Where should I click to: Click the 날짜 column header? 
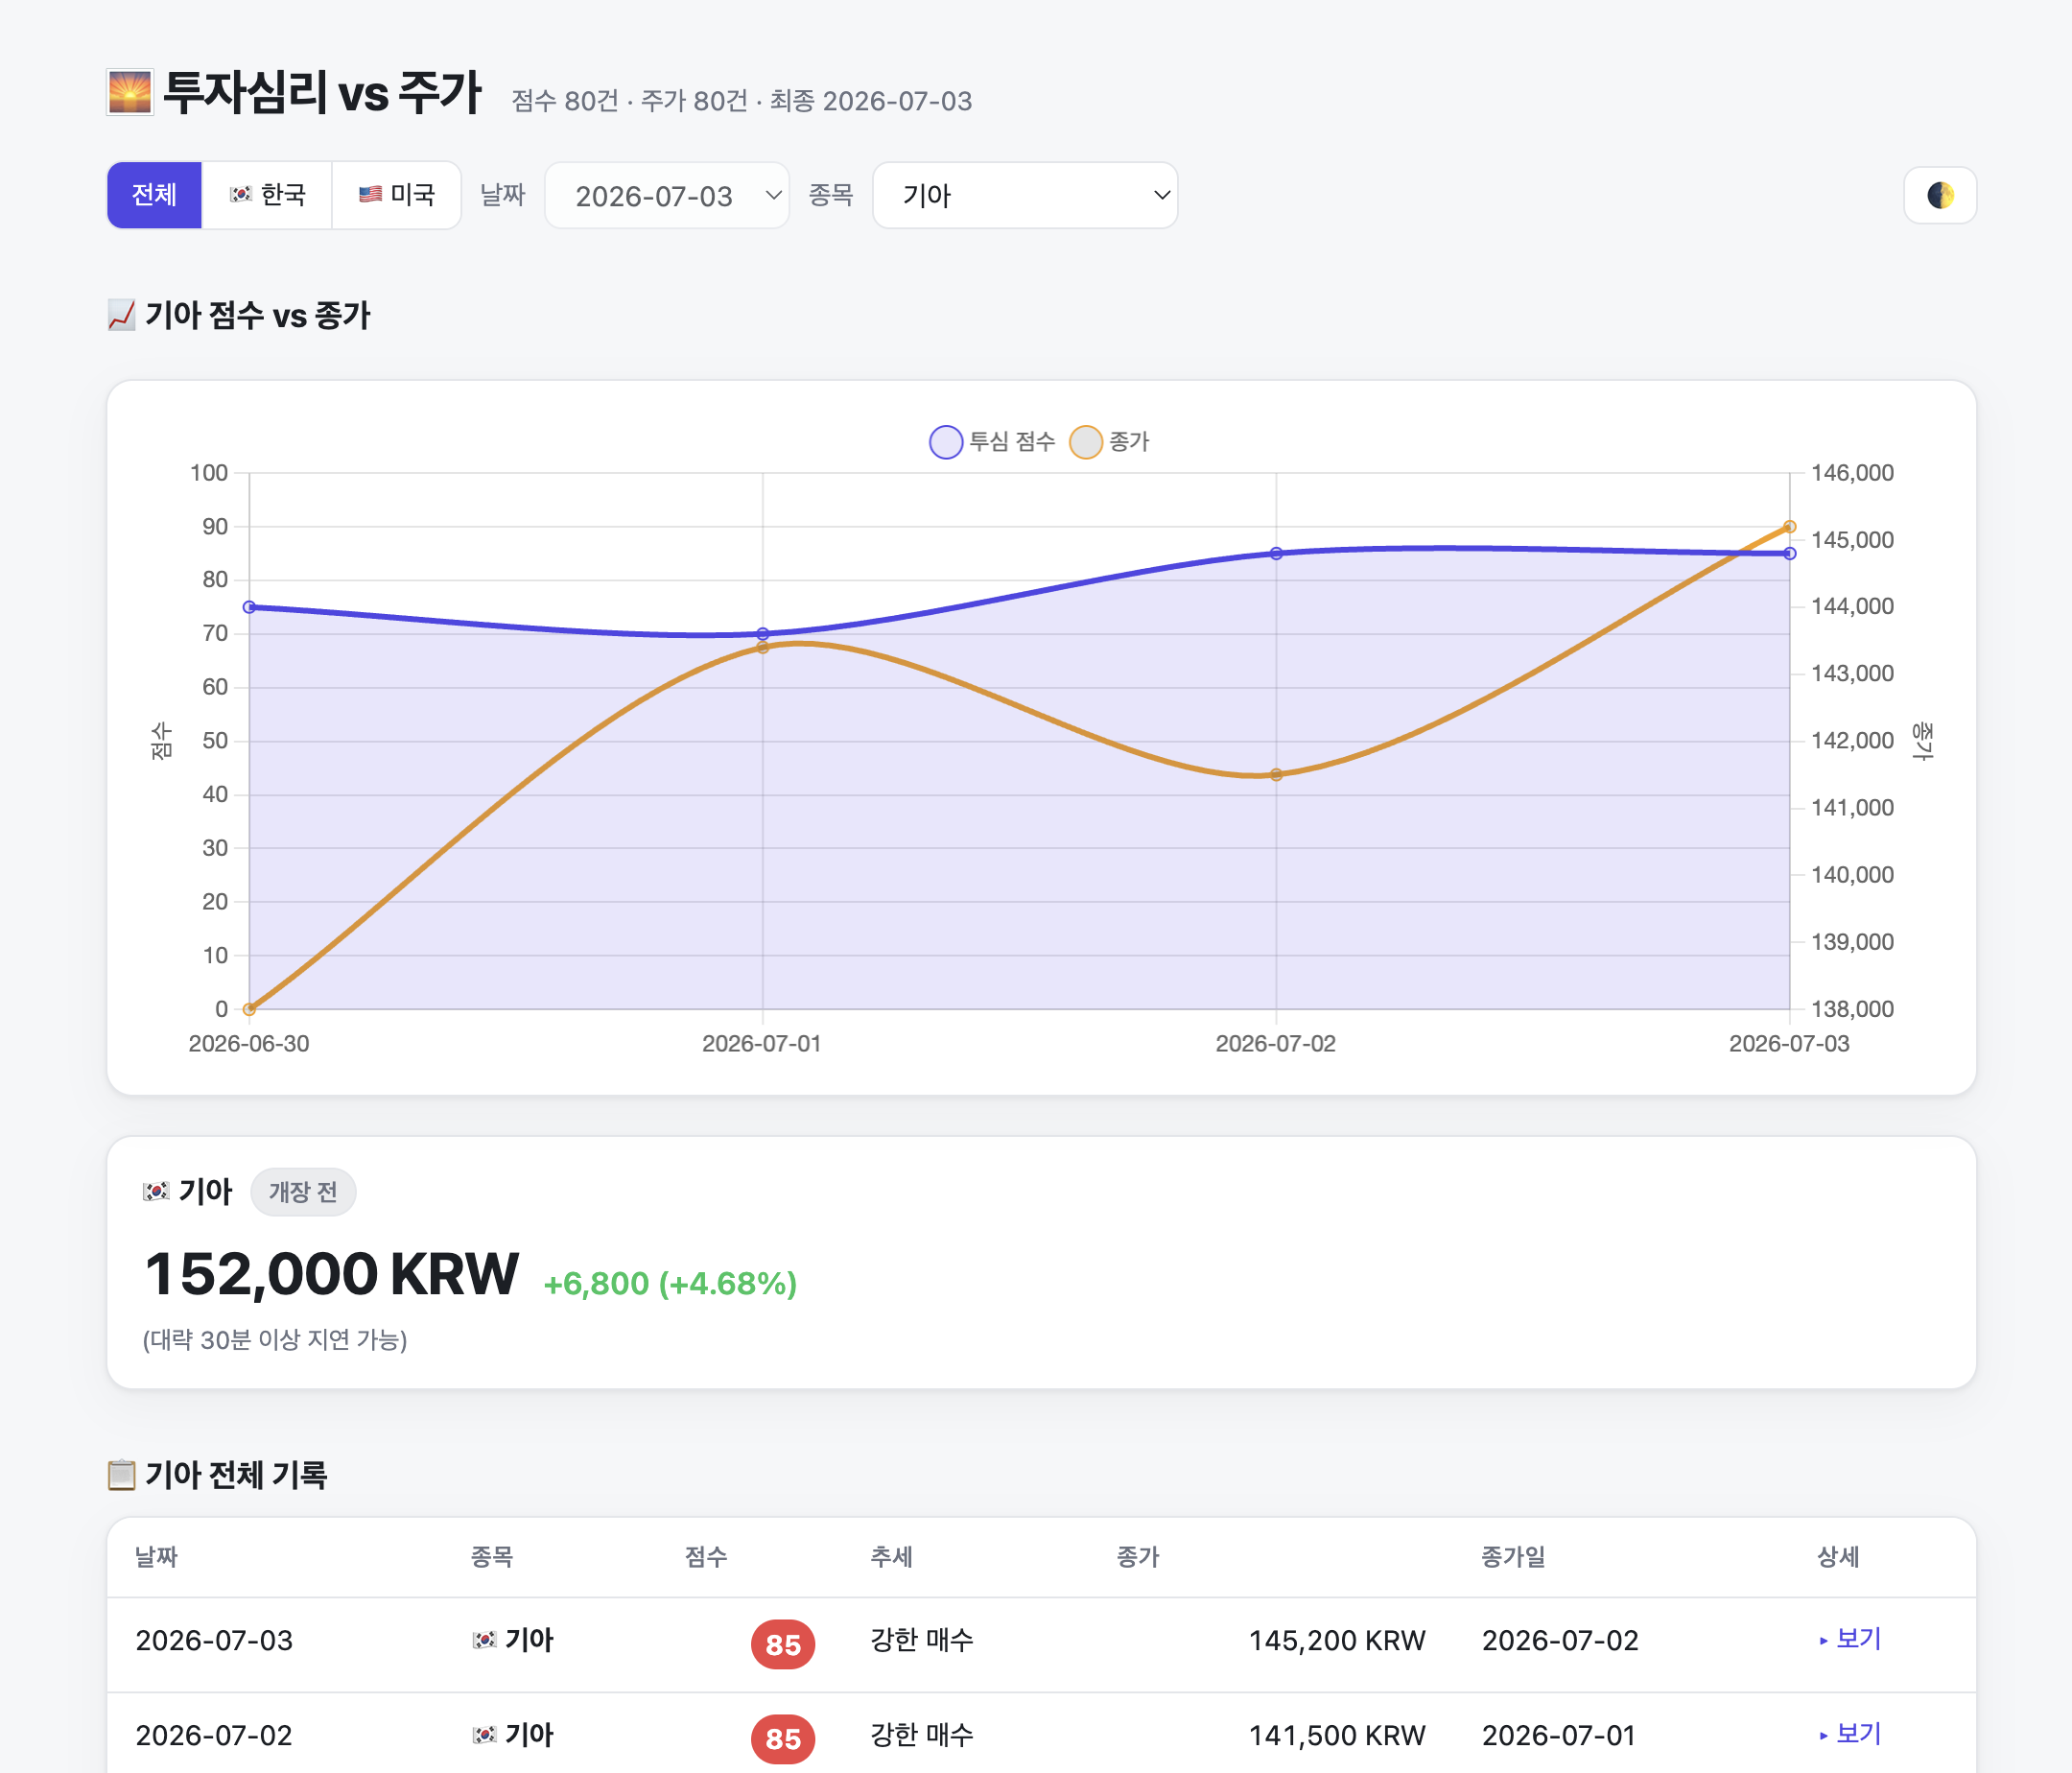(156, 1557)
